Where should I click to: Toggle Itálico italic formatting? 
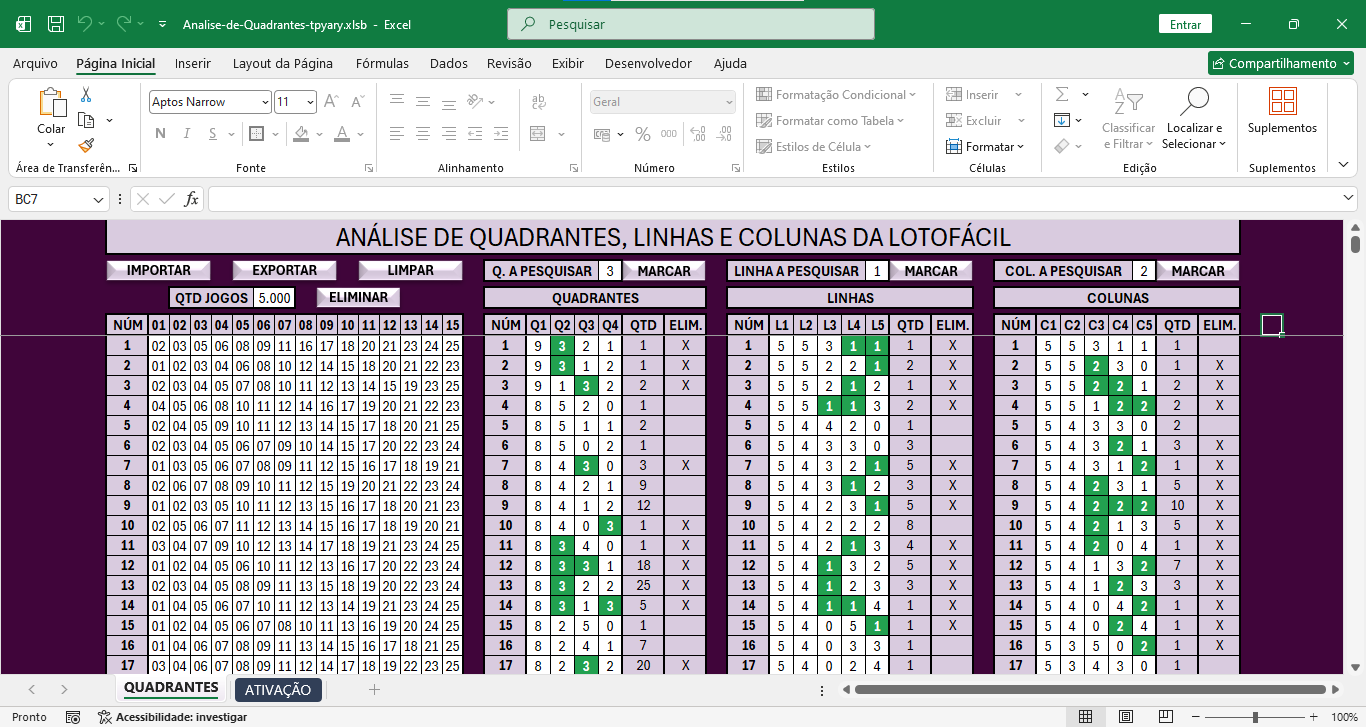click(x=188, y=134)
